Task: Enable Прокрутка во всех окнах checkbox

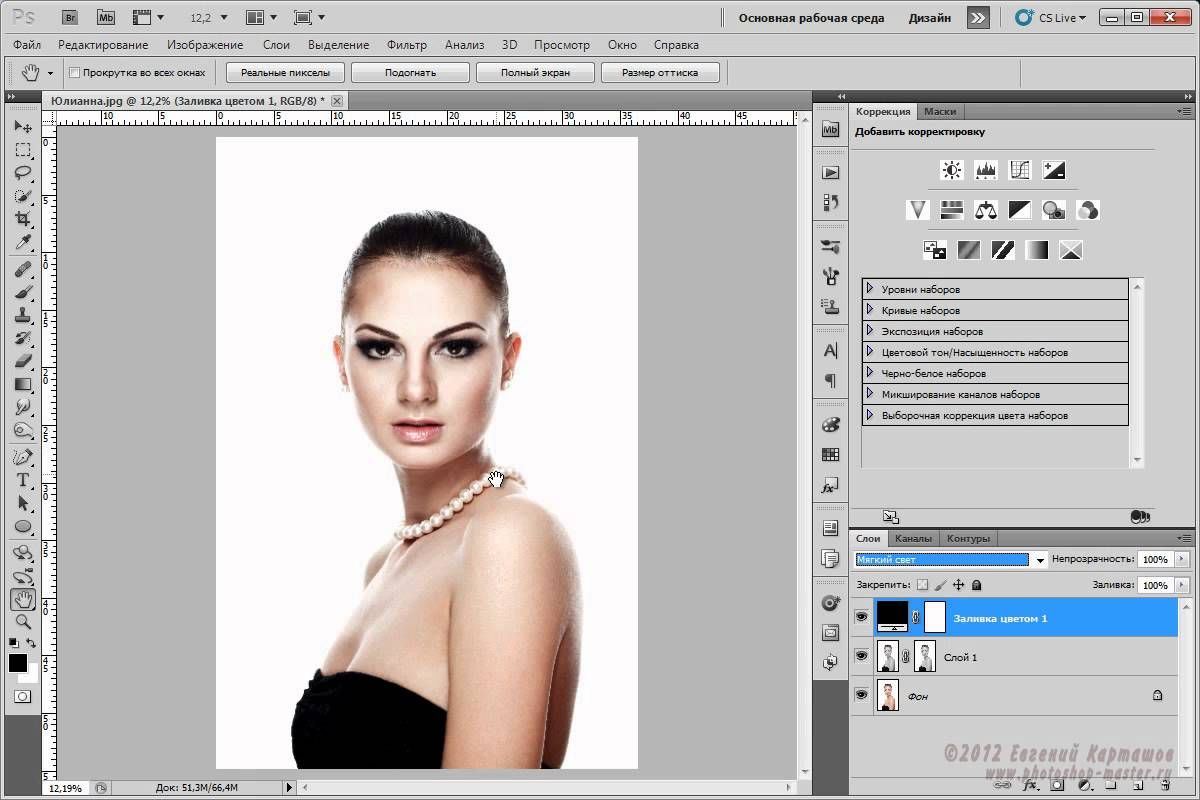Action: [74, 73]
